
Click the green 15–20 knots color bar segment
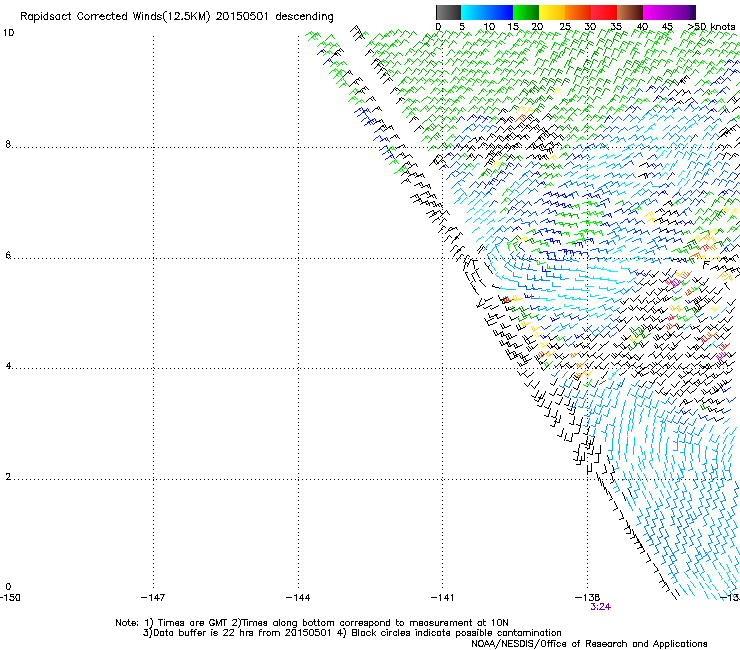(526, 12)
